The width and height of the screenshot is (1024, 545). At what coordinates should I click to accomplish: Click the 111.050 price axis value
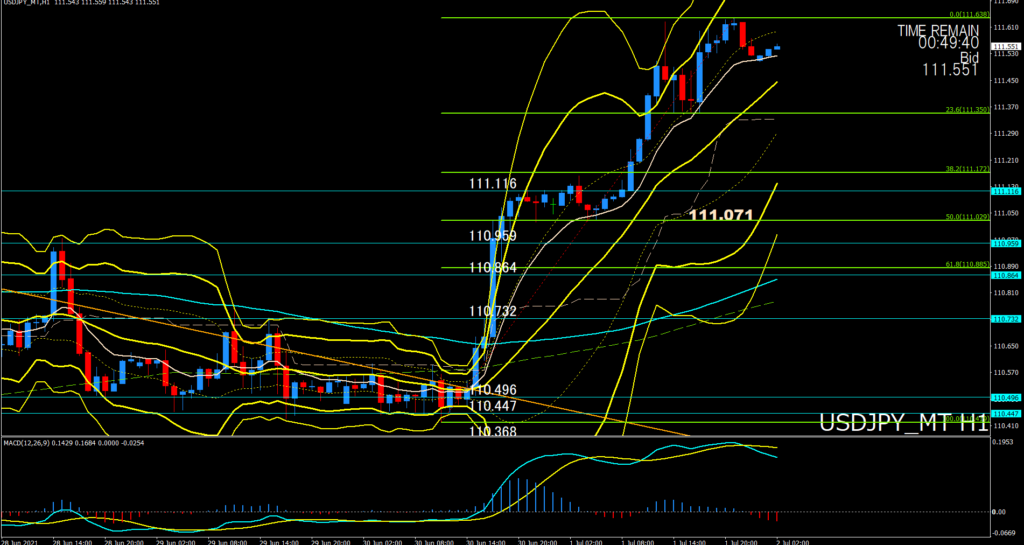1006,213
